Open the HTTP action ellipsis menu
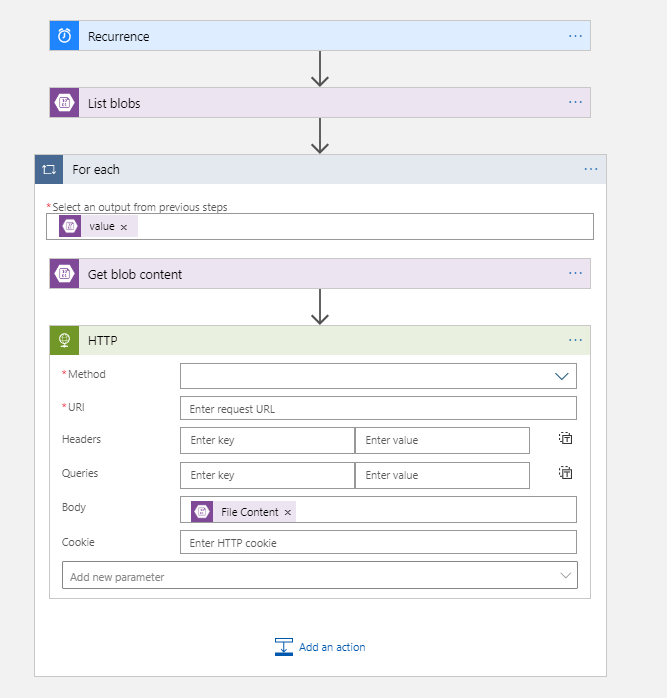Image resolution: width=667 pixels, height=698 pixels. [x=575, y=340]
